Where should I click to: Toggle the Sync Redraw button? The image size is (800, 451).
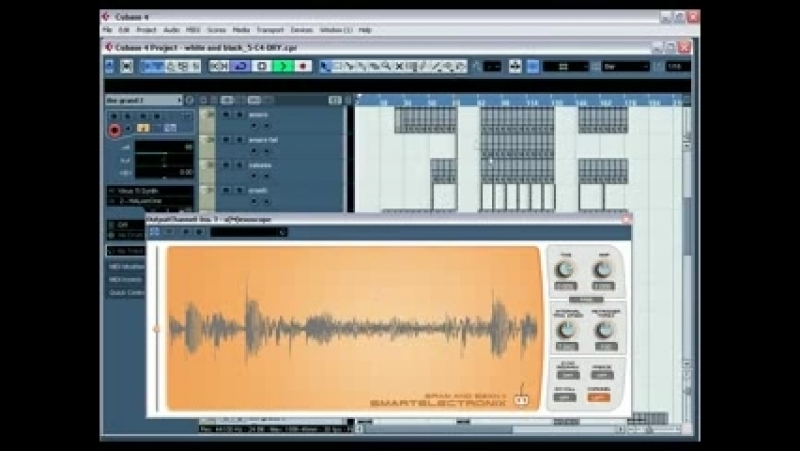click(567, 375)
